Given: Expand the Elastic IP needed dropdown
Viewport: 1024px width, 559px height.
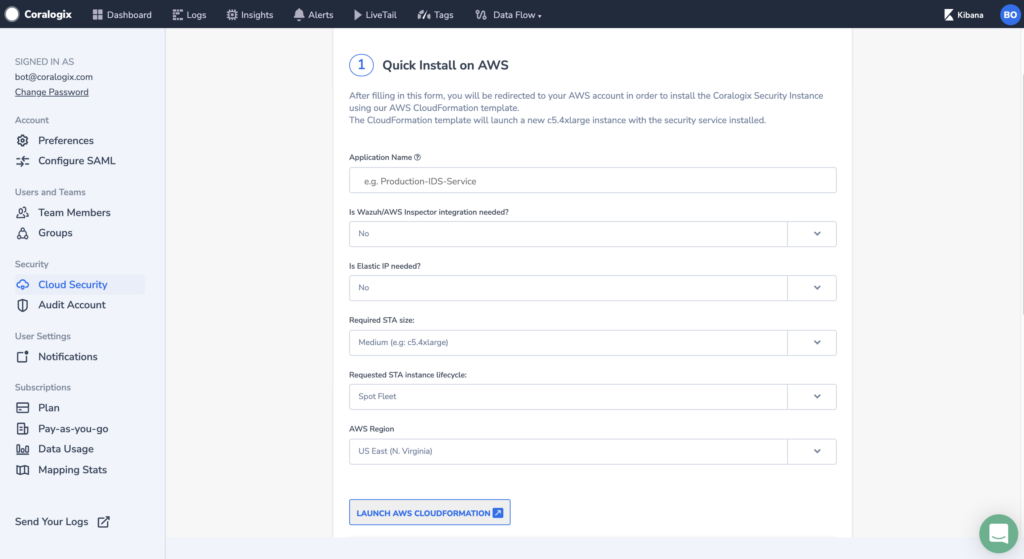Looking at the screenshot, I should 592,288.
